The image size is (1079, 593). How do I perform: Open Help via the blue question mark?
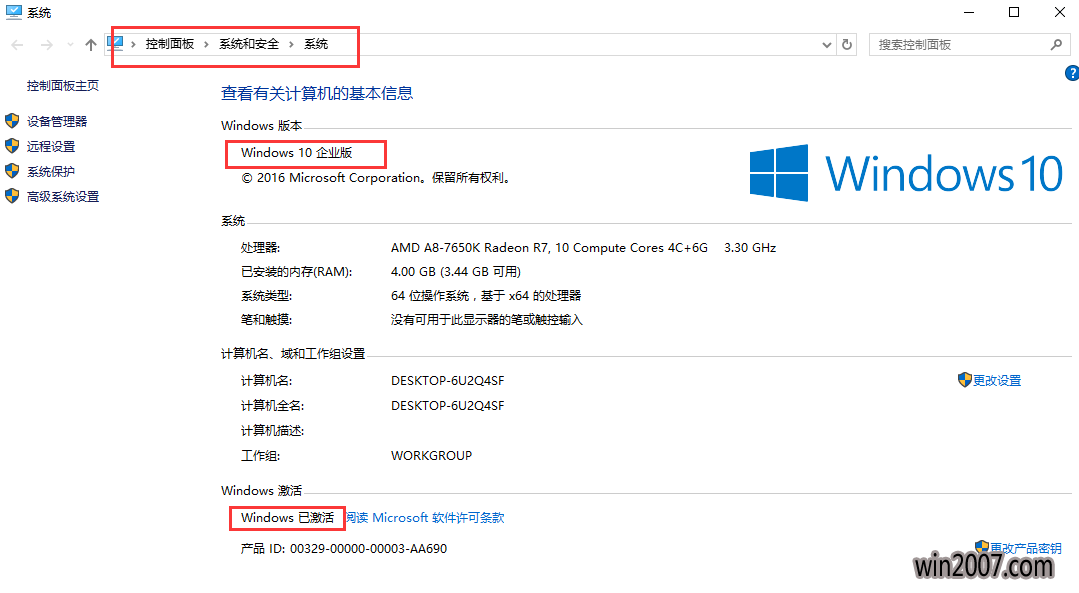point(1070,73)
